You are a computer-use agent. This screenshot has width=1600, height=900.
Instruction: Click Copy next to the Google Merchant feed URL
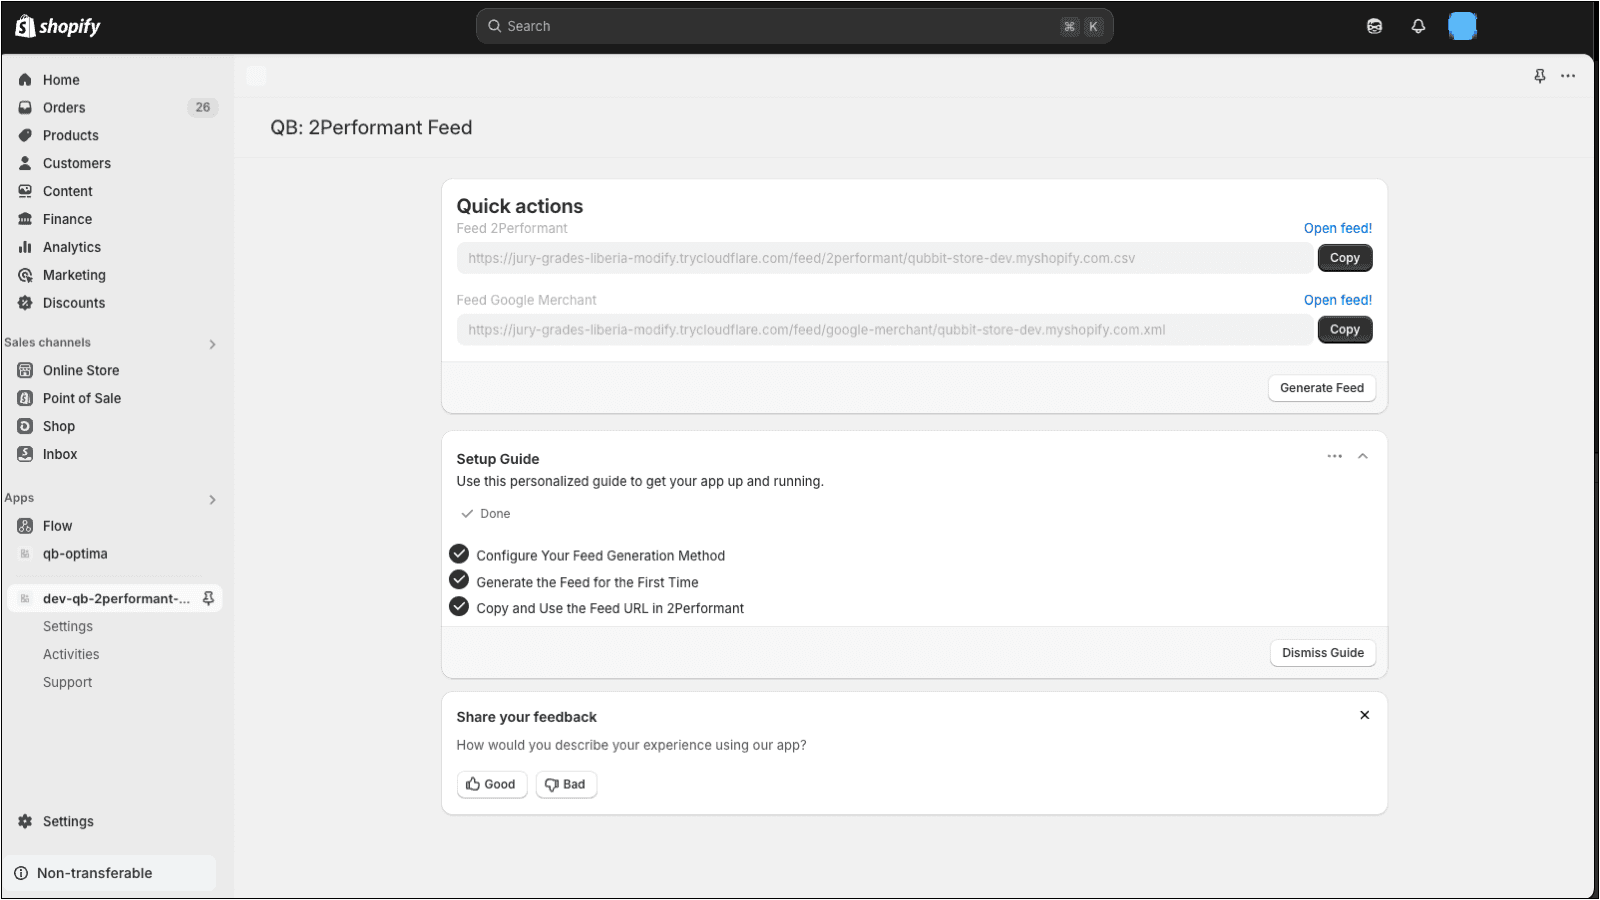(x=1344, y=329)
